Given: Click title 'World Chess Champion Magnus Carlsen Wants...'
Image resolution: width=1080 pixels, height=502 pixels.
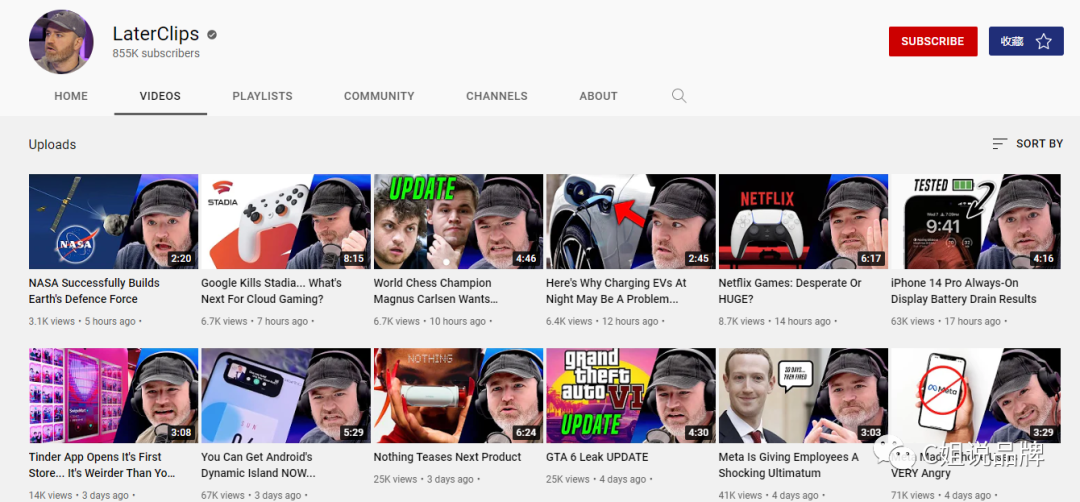Looking at the screenshot, I should click(435, 291).
